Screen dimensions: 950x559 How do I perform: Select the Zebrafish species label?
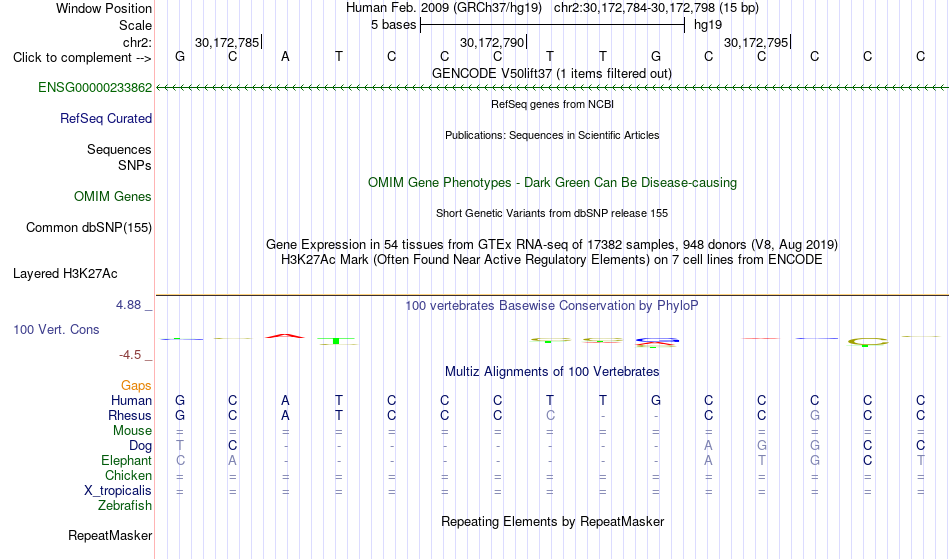125,505
